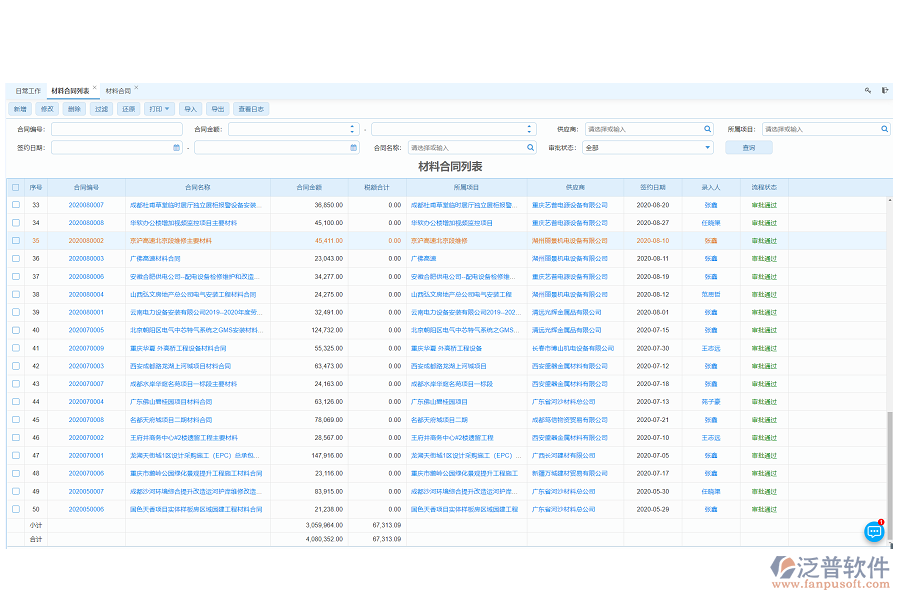Select the checkbox for row 50
The width and height of the screenshot is (900, 600).
pos(15,509)
